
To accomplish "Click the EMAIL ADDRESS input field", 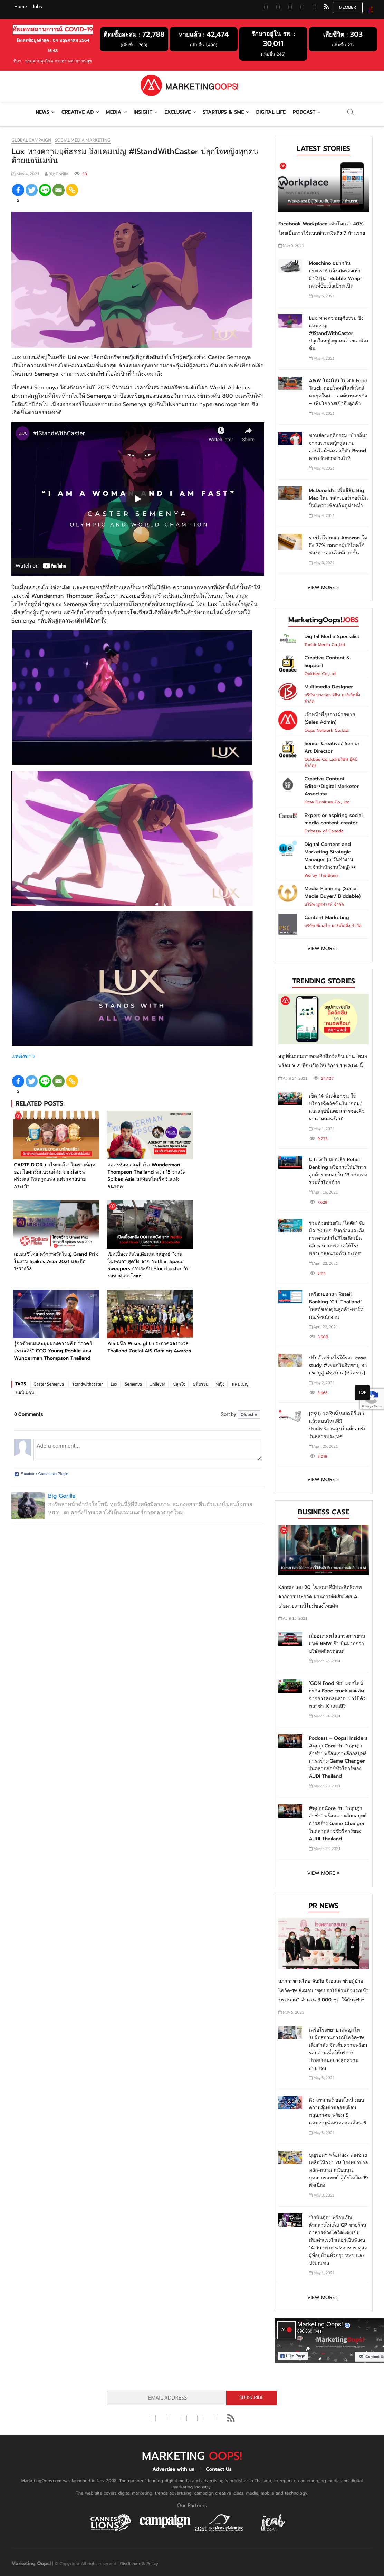I will (167, 2397).
